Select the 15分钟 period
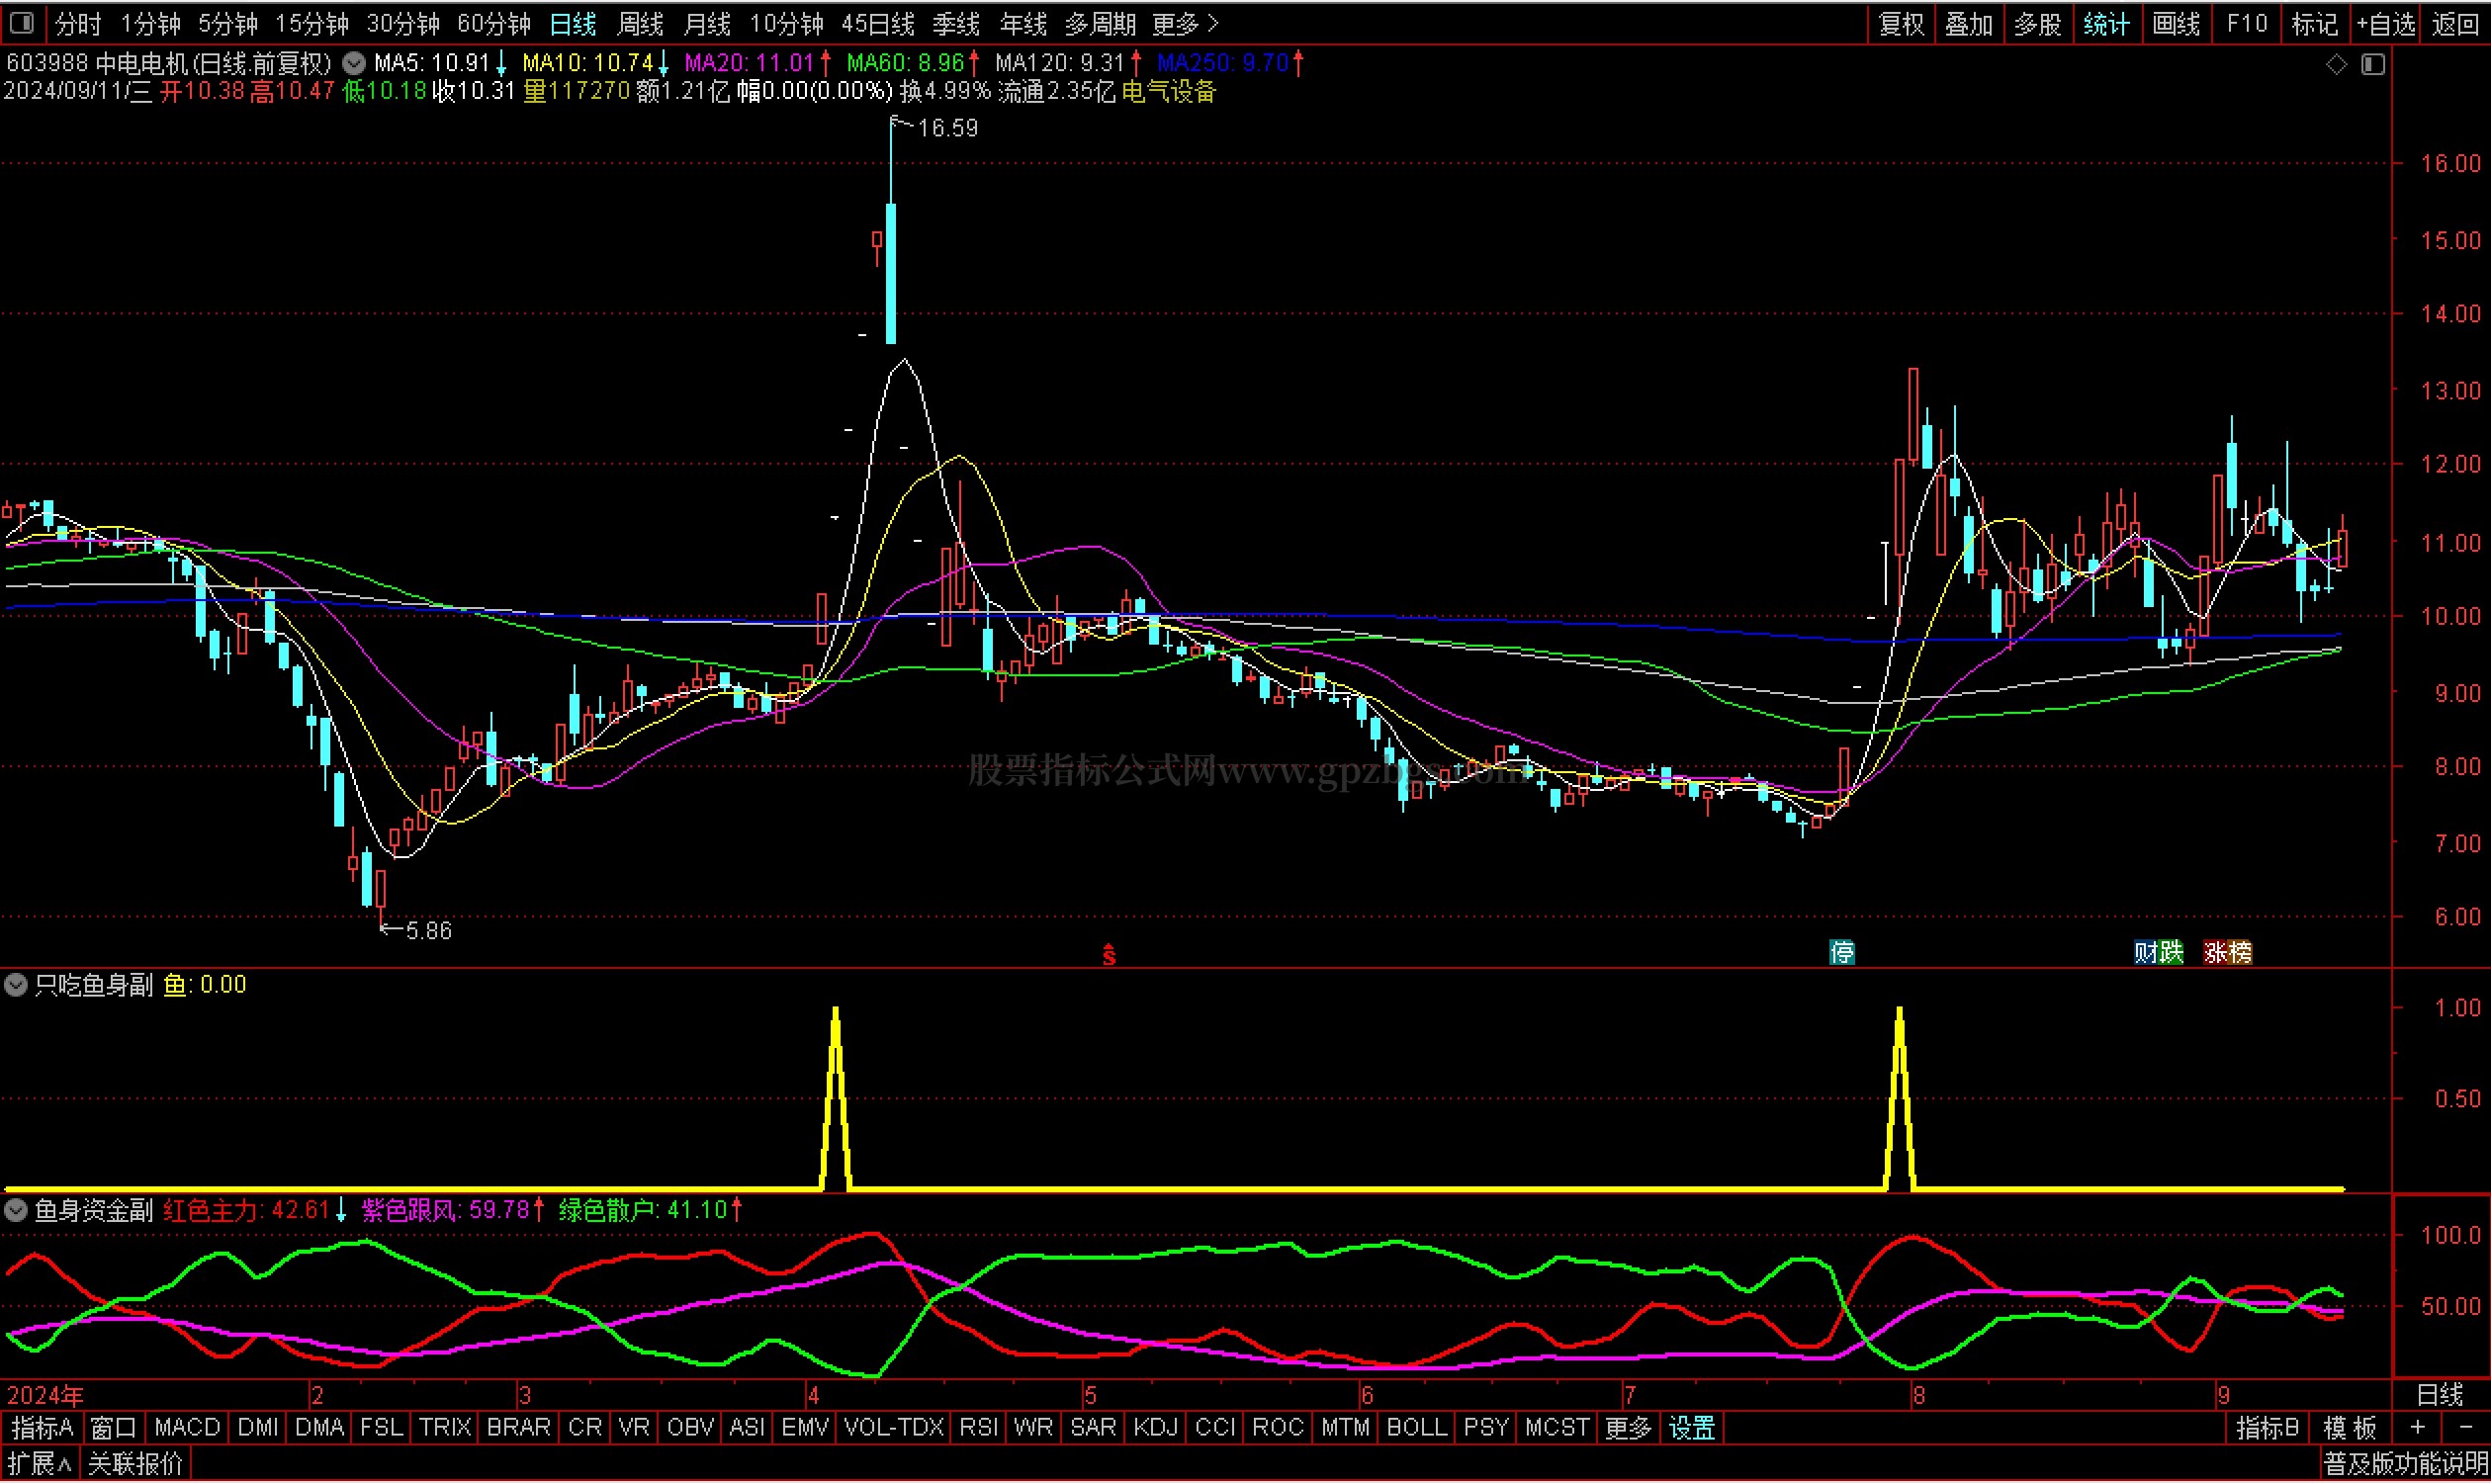The width and height of the screenshot is (2491, 1484). (x=312, y=24)
